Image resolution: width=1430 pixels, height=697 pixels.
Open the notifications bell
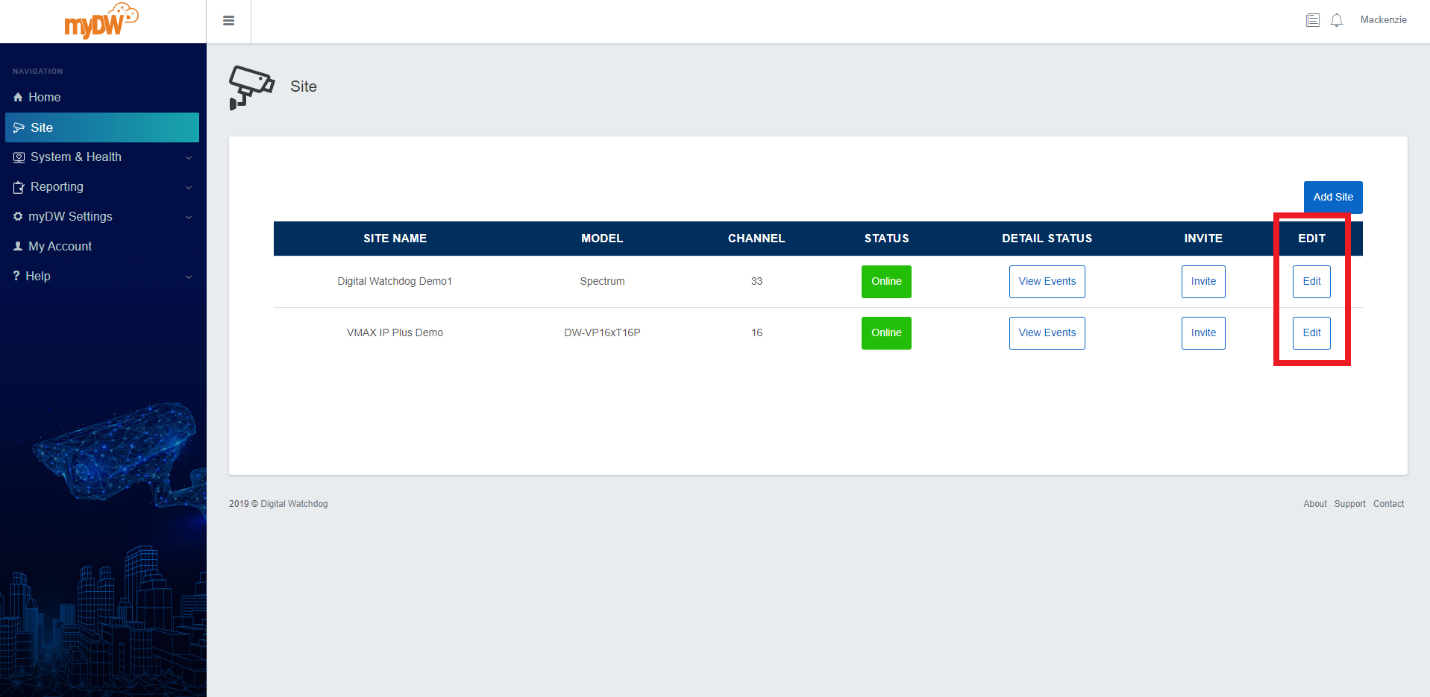tap(1337, 20)
